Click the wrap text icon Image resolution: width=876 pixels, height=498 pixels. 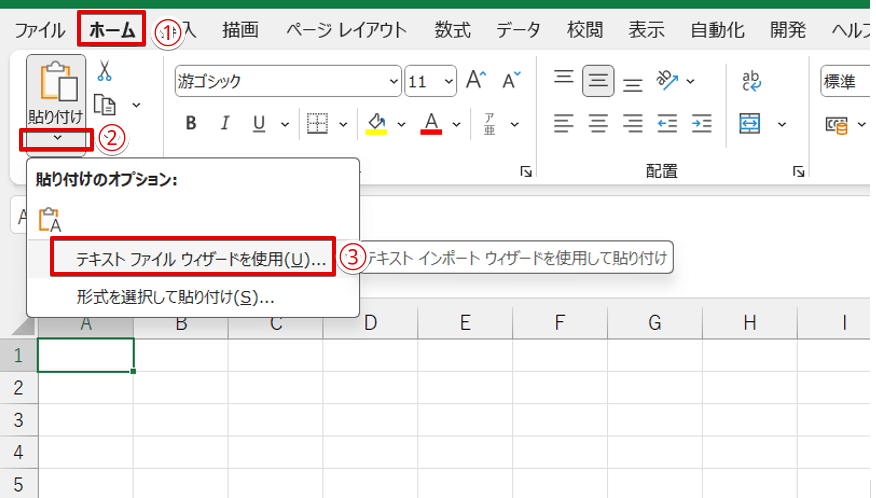pyautogui.click(x=752, y=81)
